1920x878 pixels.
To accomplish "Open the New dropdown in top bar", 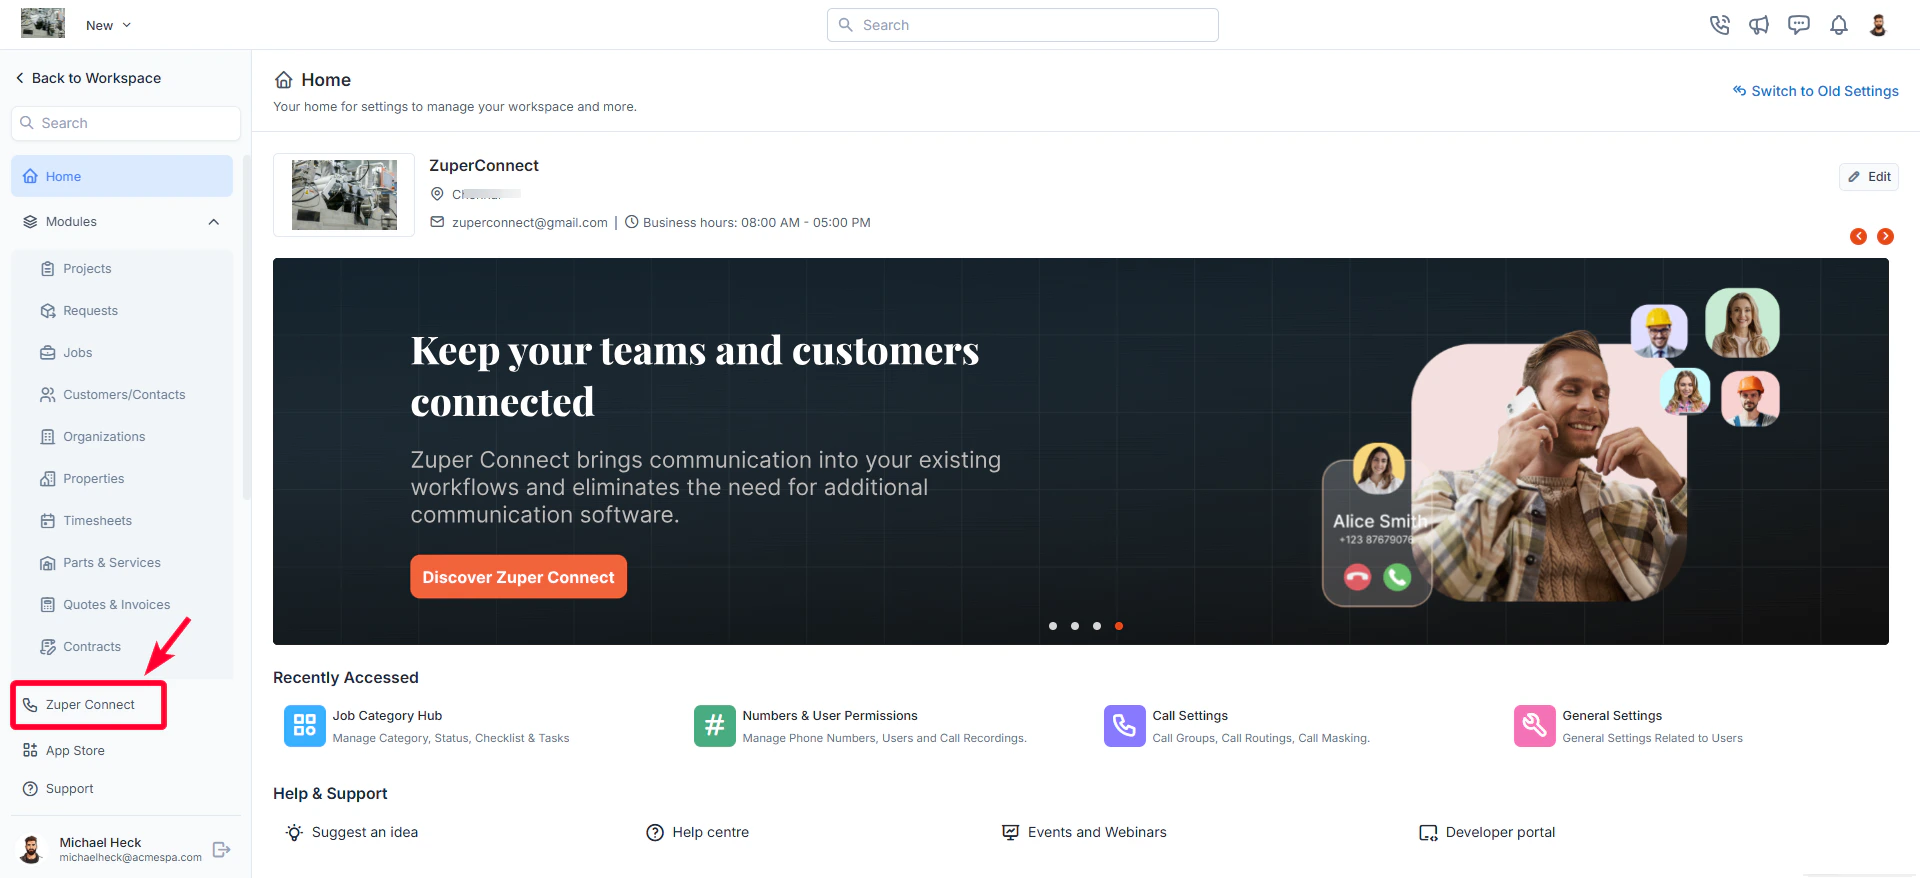I will click(x=108, y=25).
